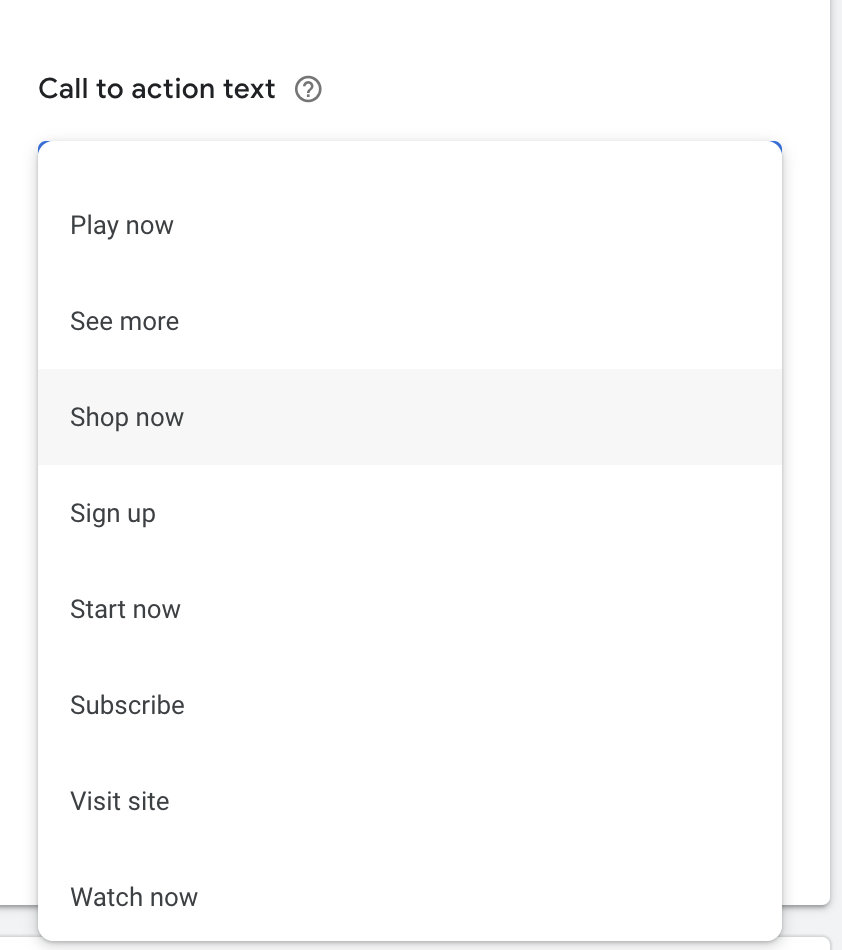
Task: Click the 'Visit site' menu item
Action: (x=120, y=801)
